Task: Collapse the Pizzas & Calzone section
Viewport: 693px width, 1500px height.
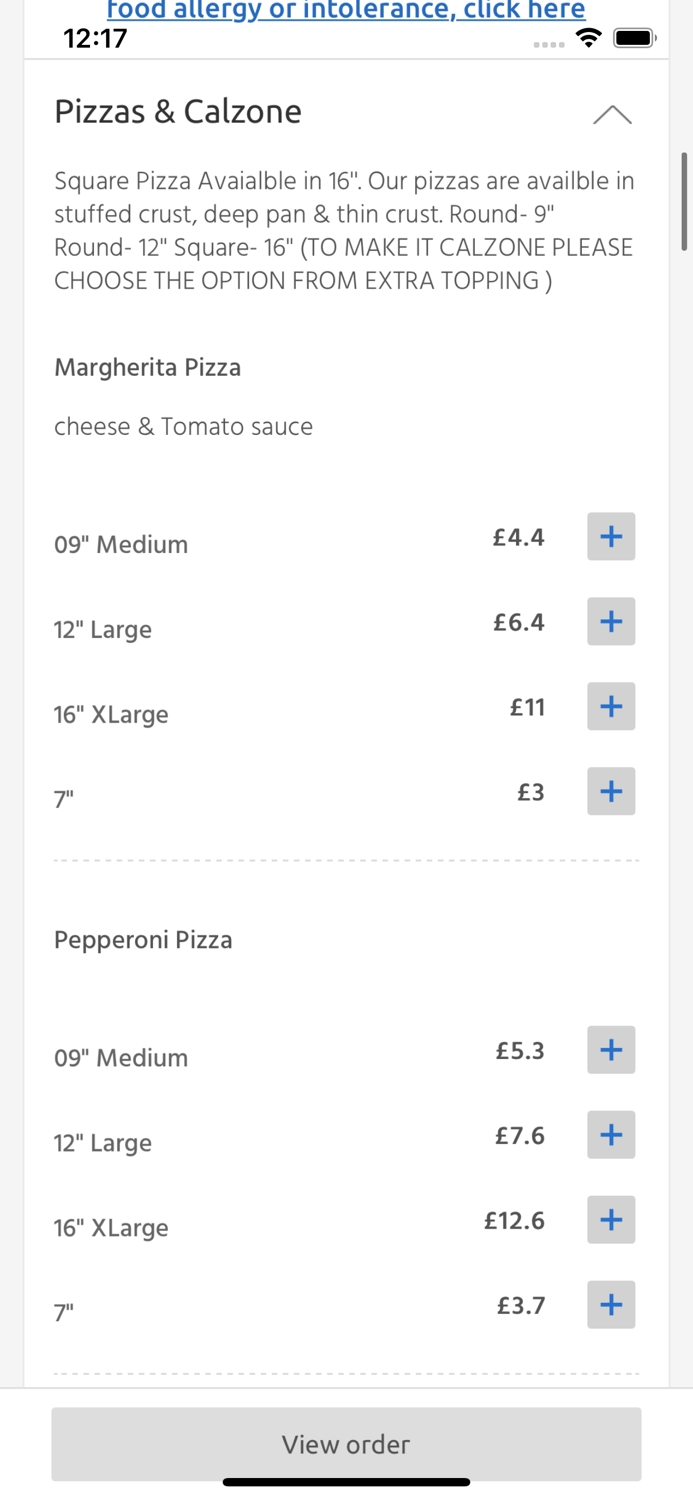Action: point(612,115)
